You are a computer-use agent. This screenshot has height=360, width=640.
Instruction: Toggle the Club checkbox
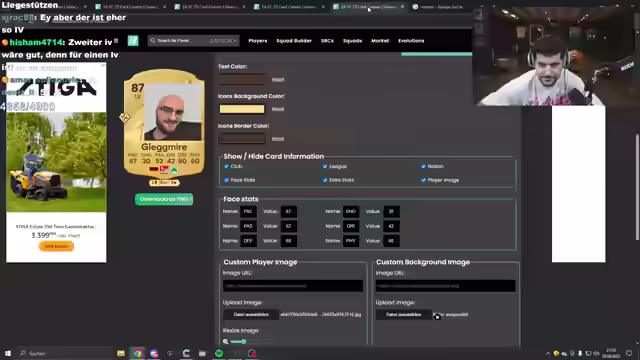coord(226,167)
